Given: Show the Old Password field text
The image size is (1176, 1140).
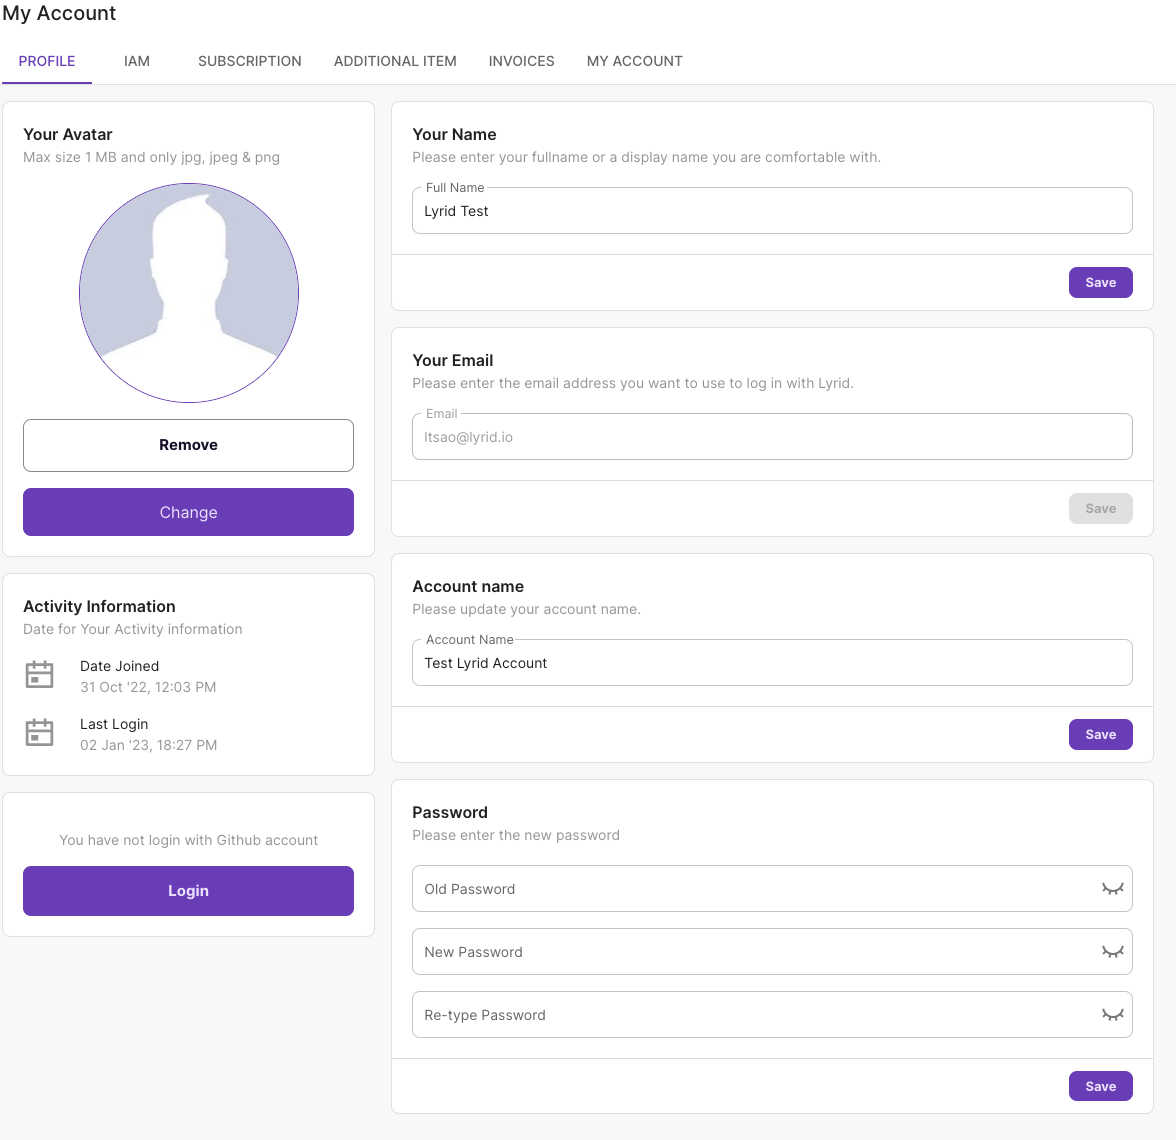Looking at the screenshot, I should point(1112,889).
